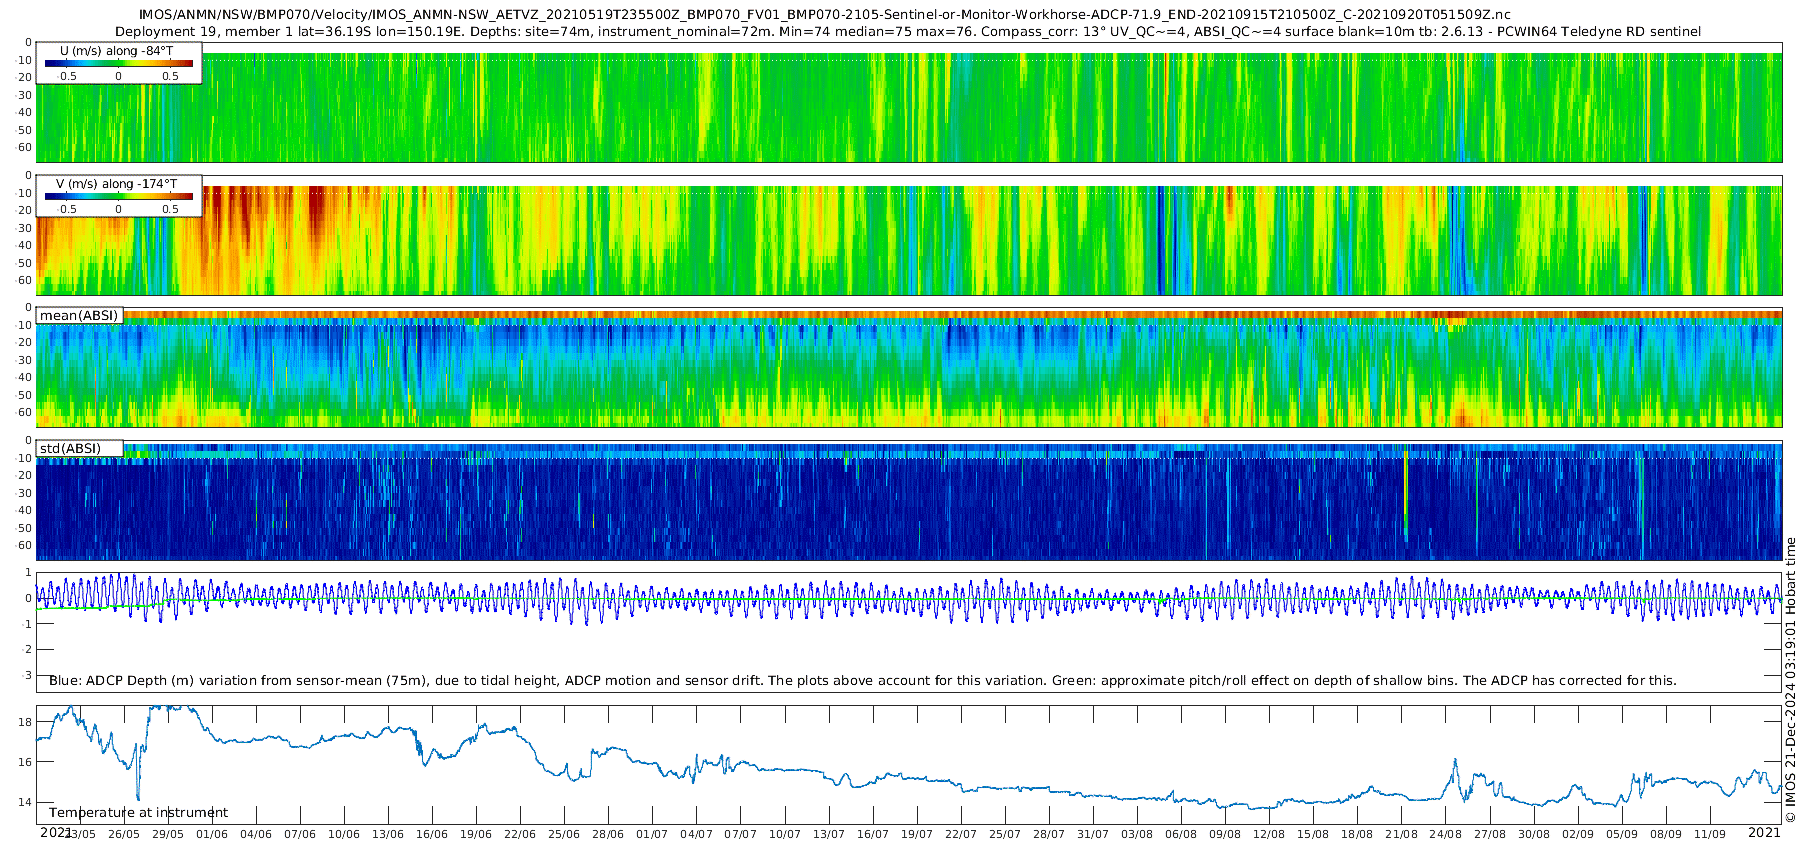Select the 11/09 date tick label

(x=1709, y=834)
